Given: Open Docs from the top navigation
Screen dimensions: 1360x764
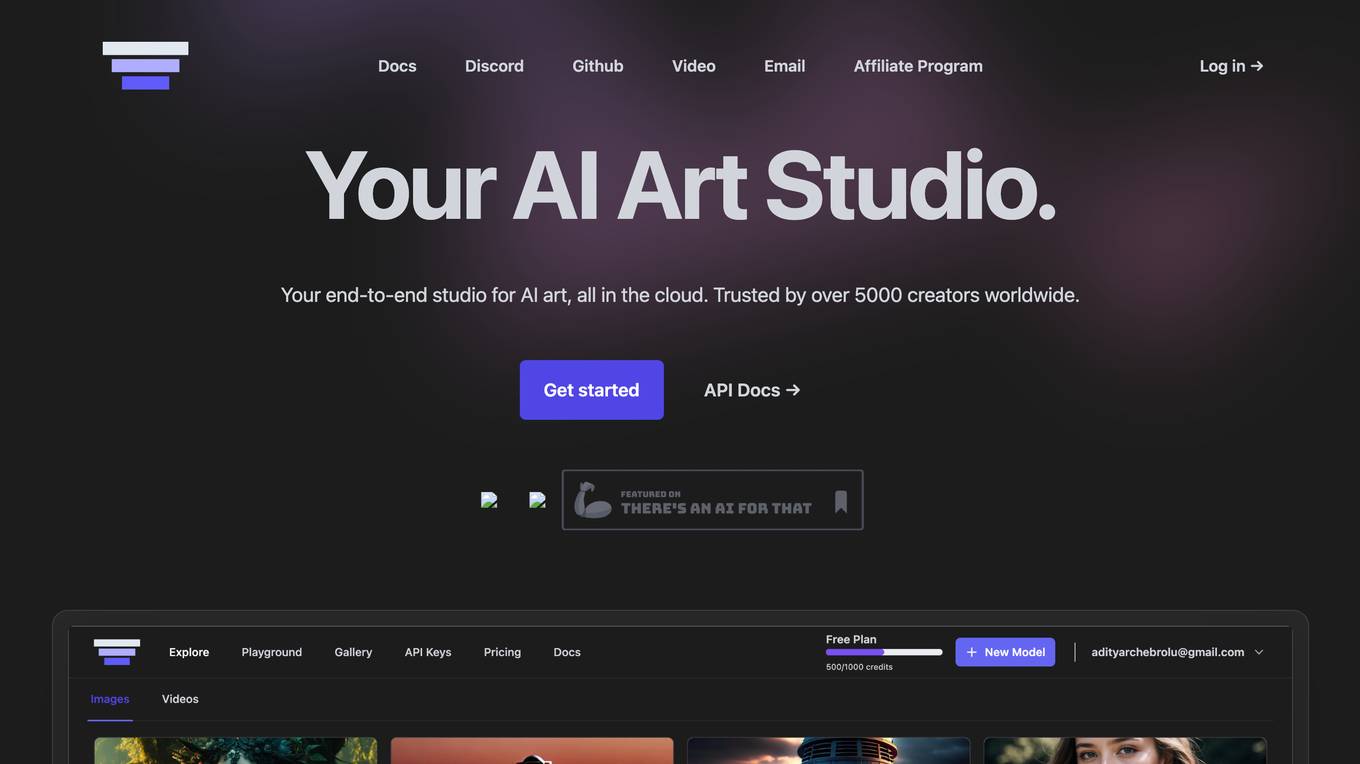Looking at the screenshot, I should pos(397,65).
